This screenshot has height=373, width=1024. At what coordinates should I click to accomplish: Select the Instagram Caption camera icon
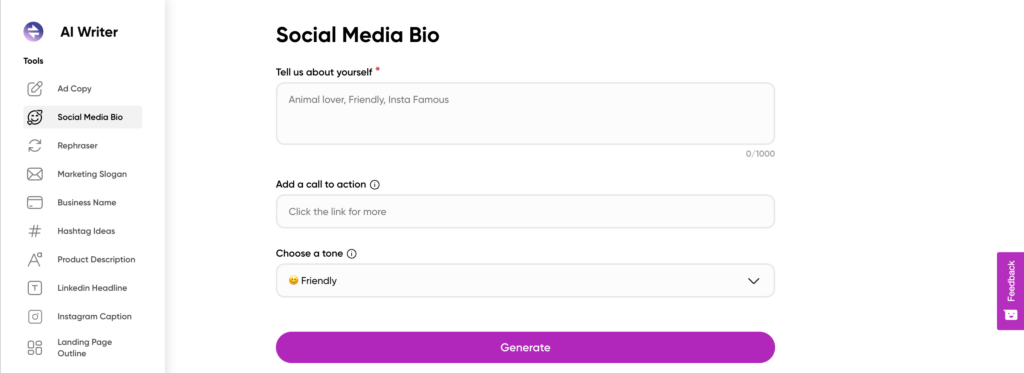pyautogui.click(x=35, y=316)
